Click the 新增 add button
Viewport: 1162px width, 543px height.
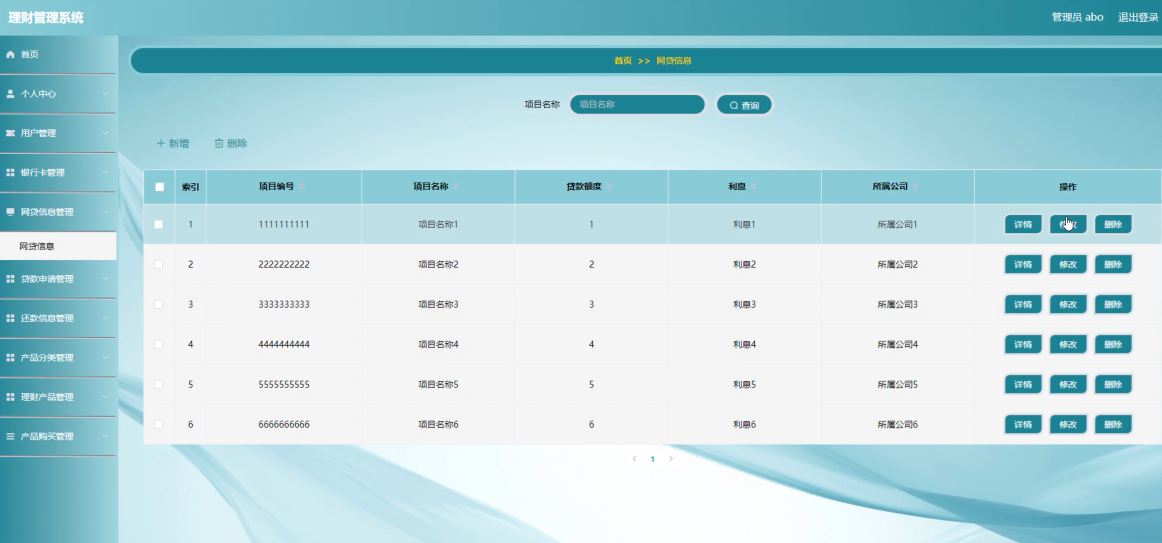pyautogui.click(x=173, y=144)
